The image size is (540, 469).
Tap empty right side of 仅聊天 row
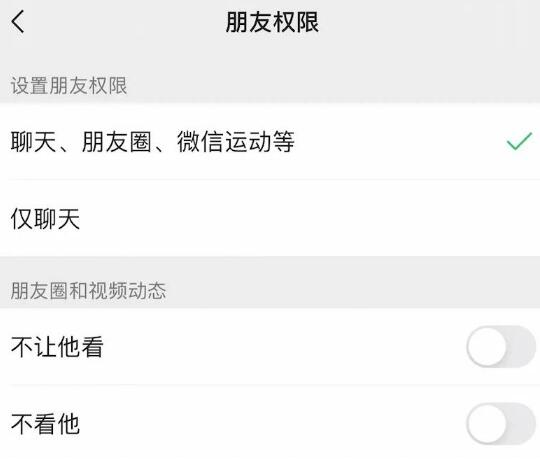click(x=310, y=218)
